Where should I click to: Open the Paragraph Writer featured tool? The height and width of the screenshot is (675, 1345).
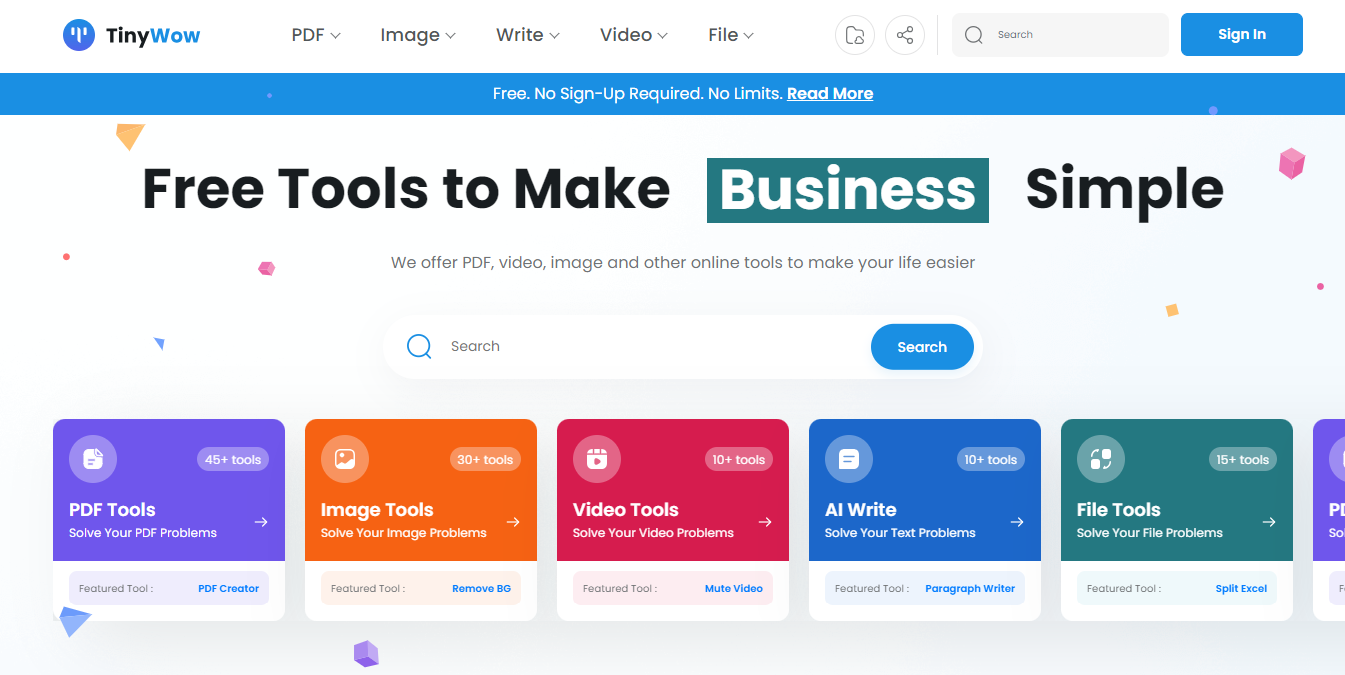(970, 589)
